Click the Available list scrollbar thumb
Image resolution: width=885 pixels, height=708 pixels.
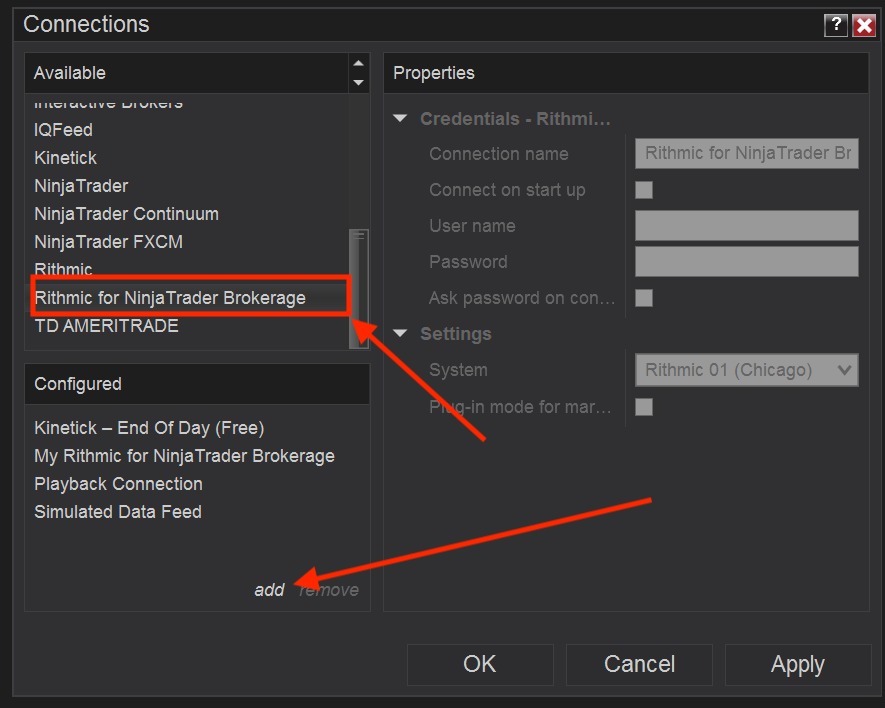(x=358, y=289)
